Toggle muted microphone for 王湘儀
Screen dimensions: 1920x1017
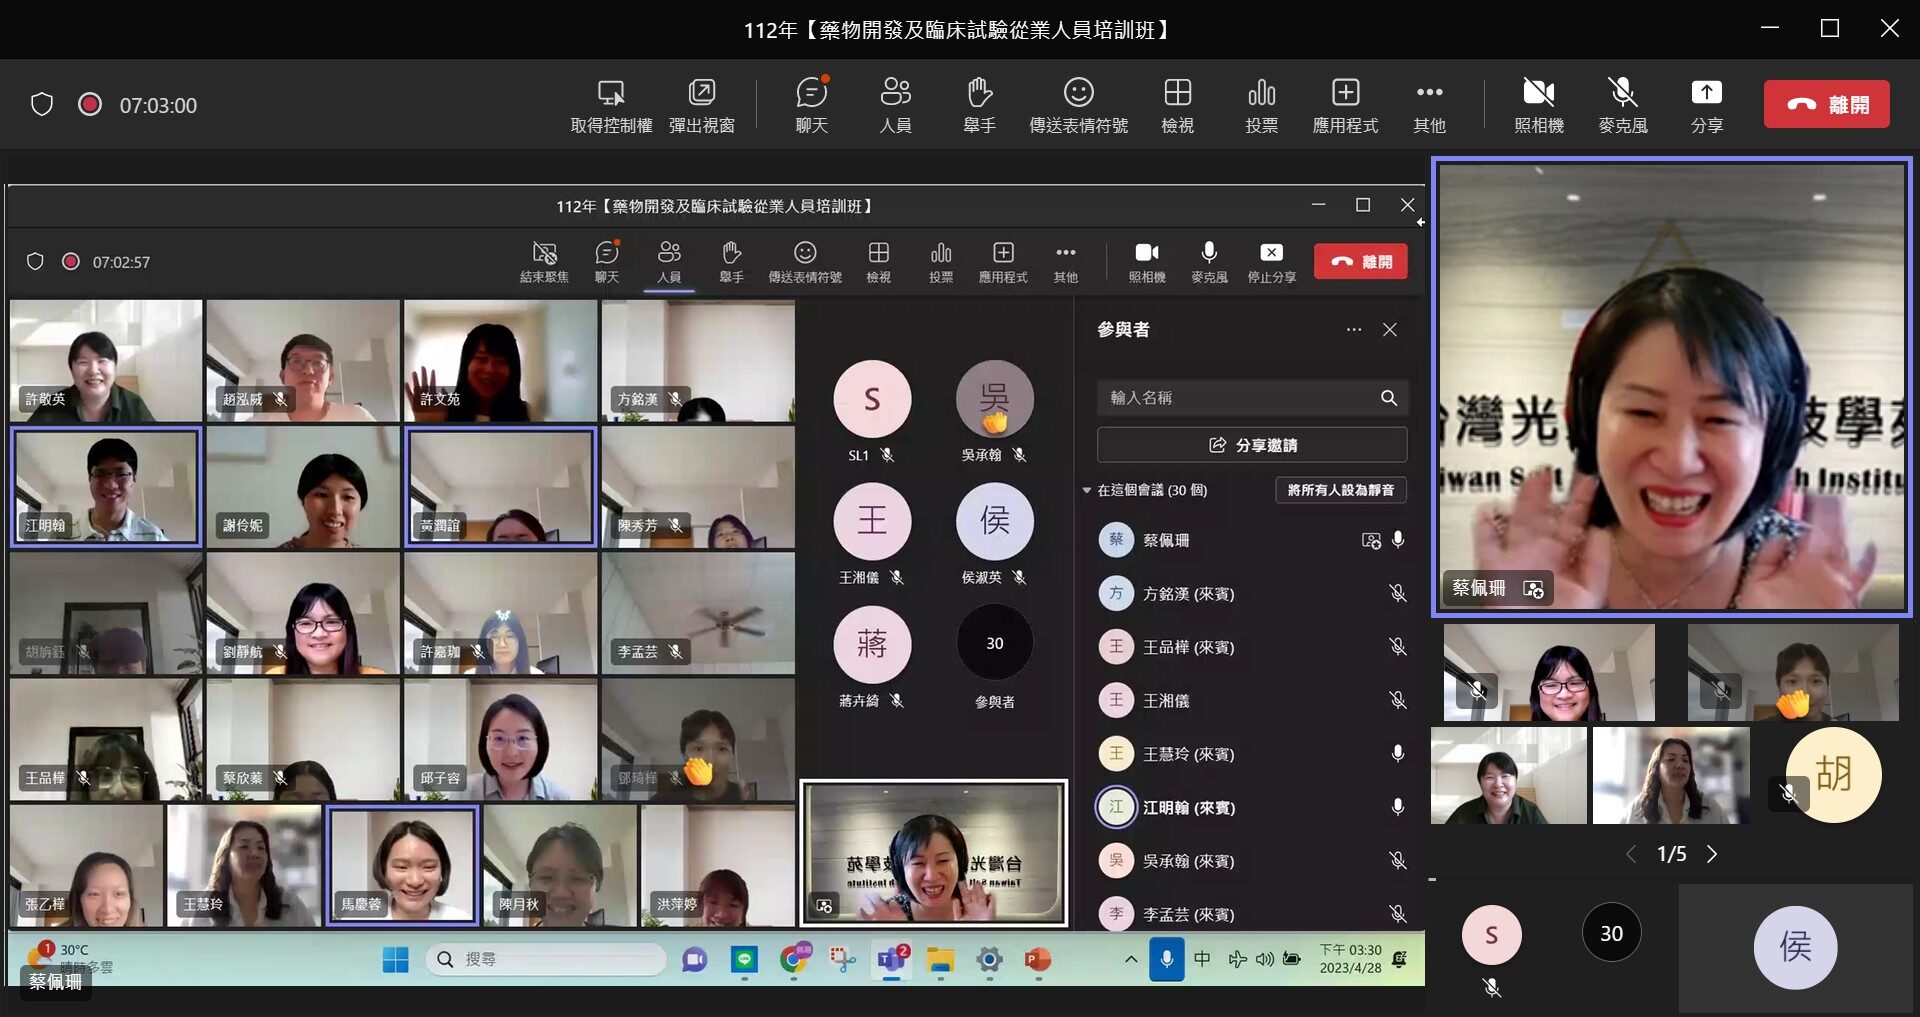(1398, 700)
